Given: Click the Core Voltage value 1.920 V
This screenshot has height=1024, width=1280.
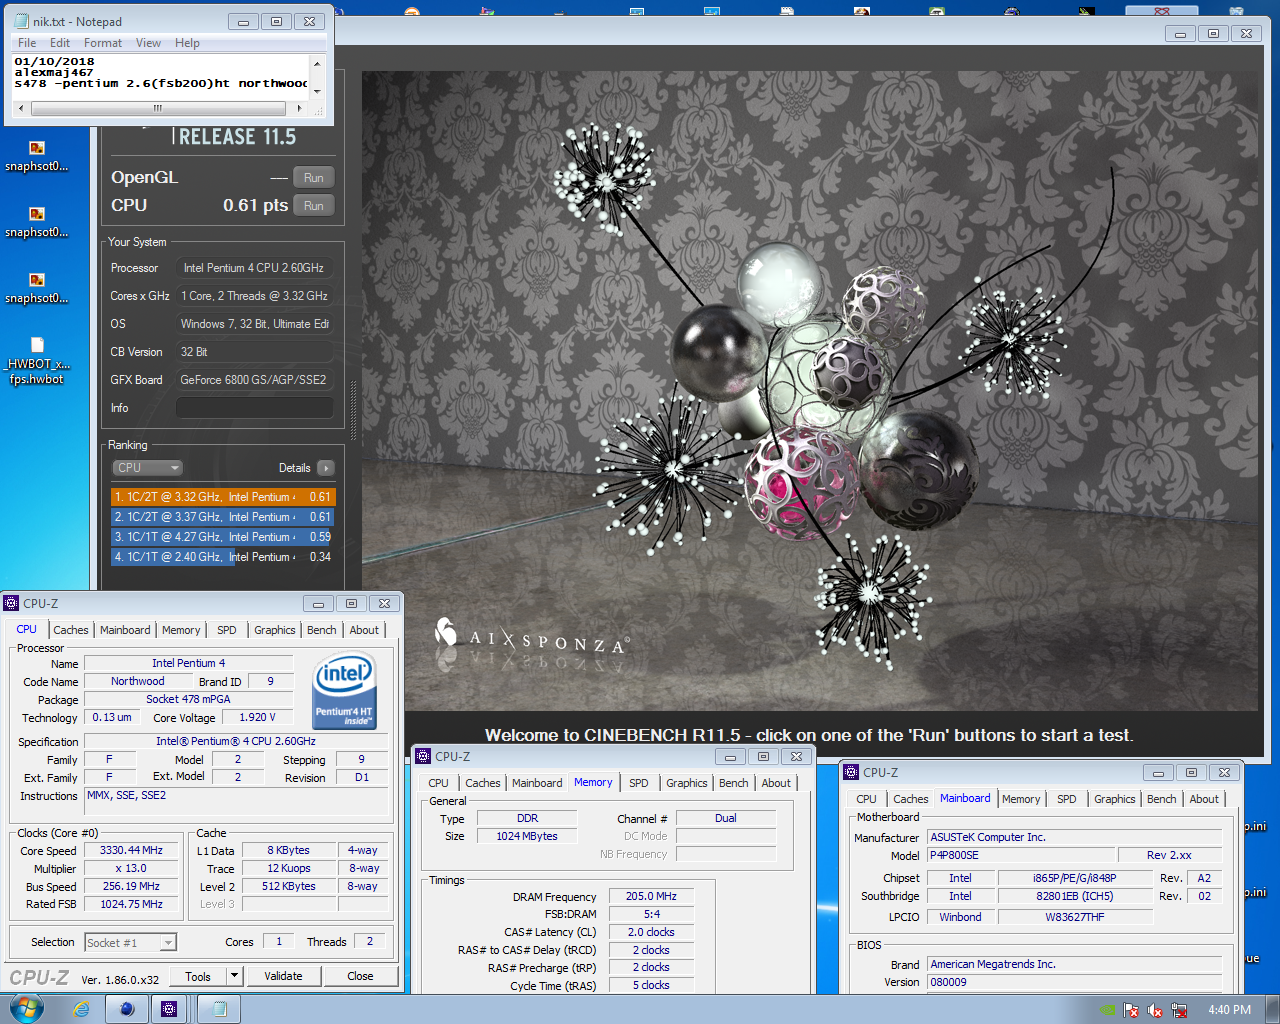Looking at the screenshot, I should (257, 717).
